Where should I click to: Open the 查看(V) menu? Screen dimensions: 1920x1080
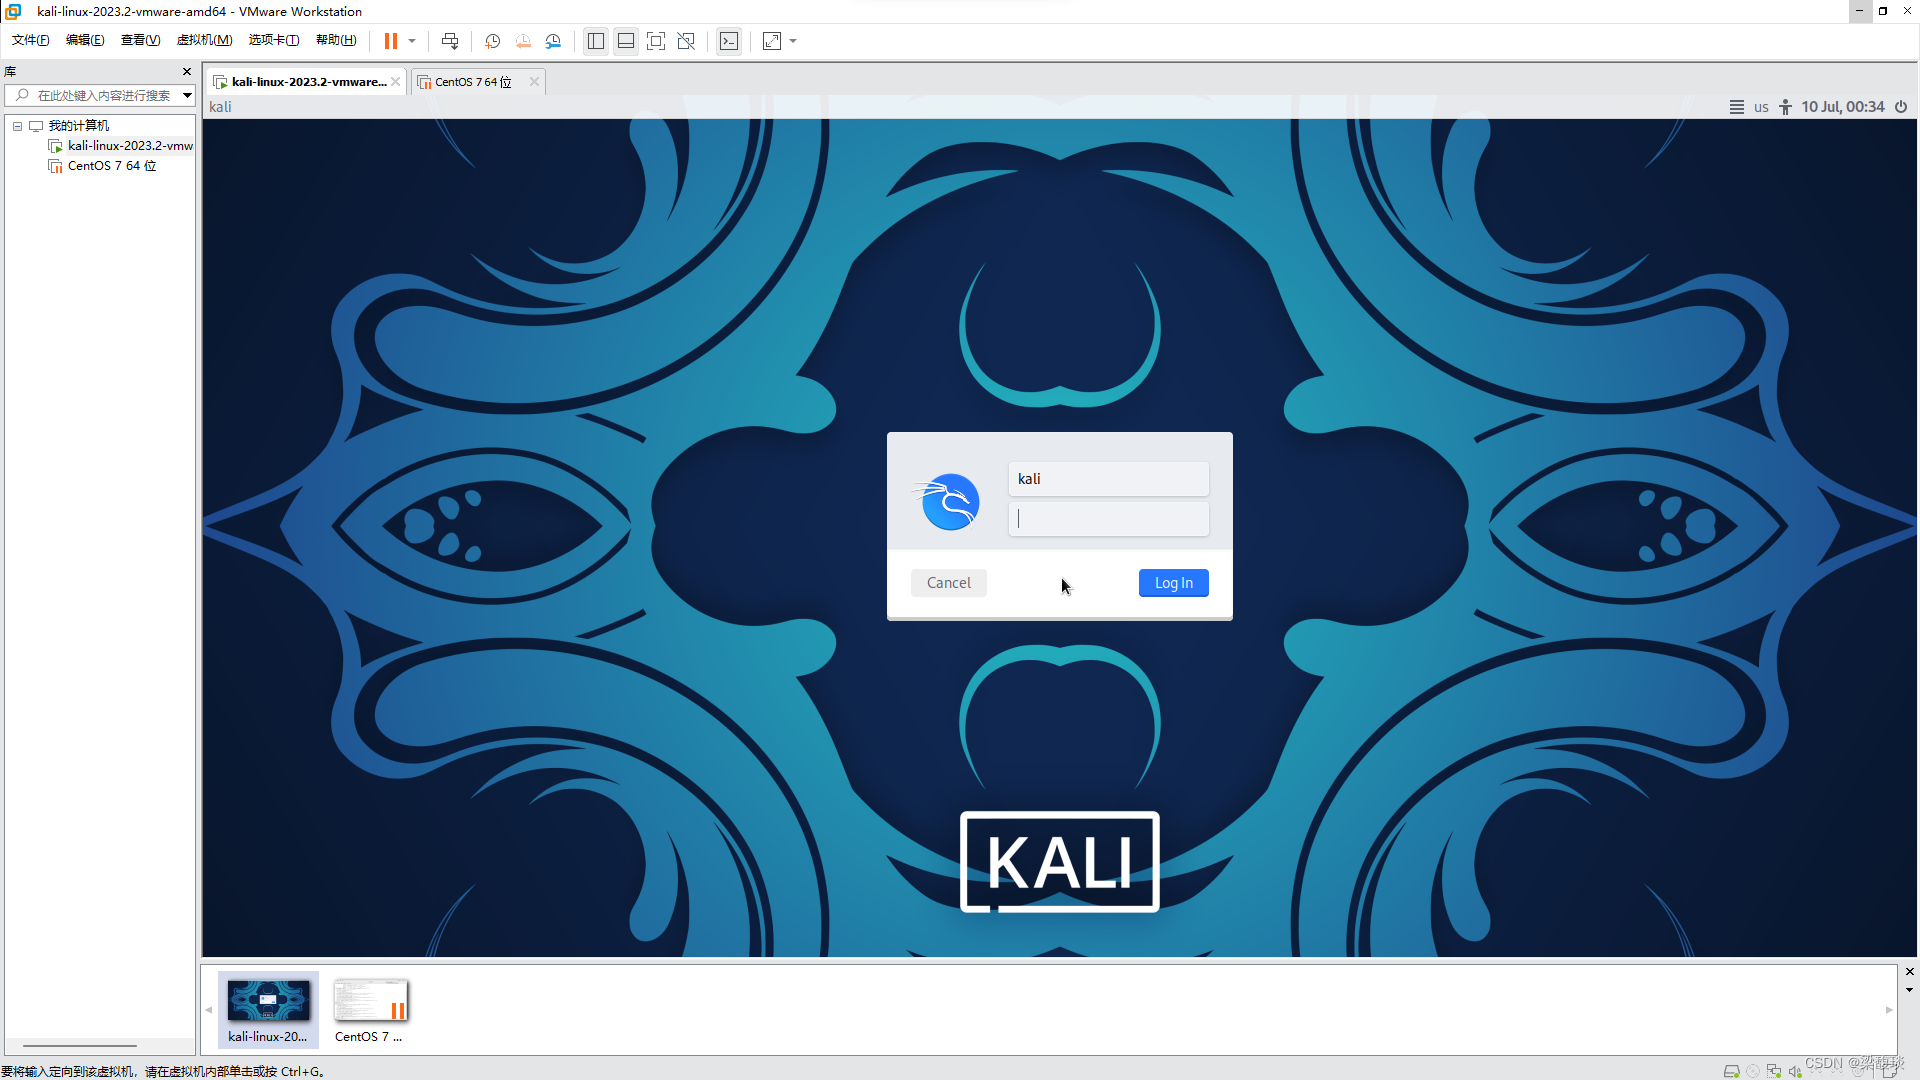pos(140,40)
